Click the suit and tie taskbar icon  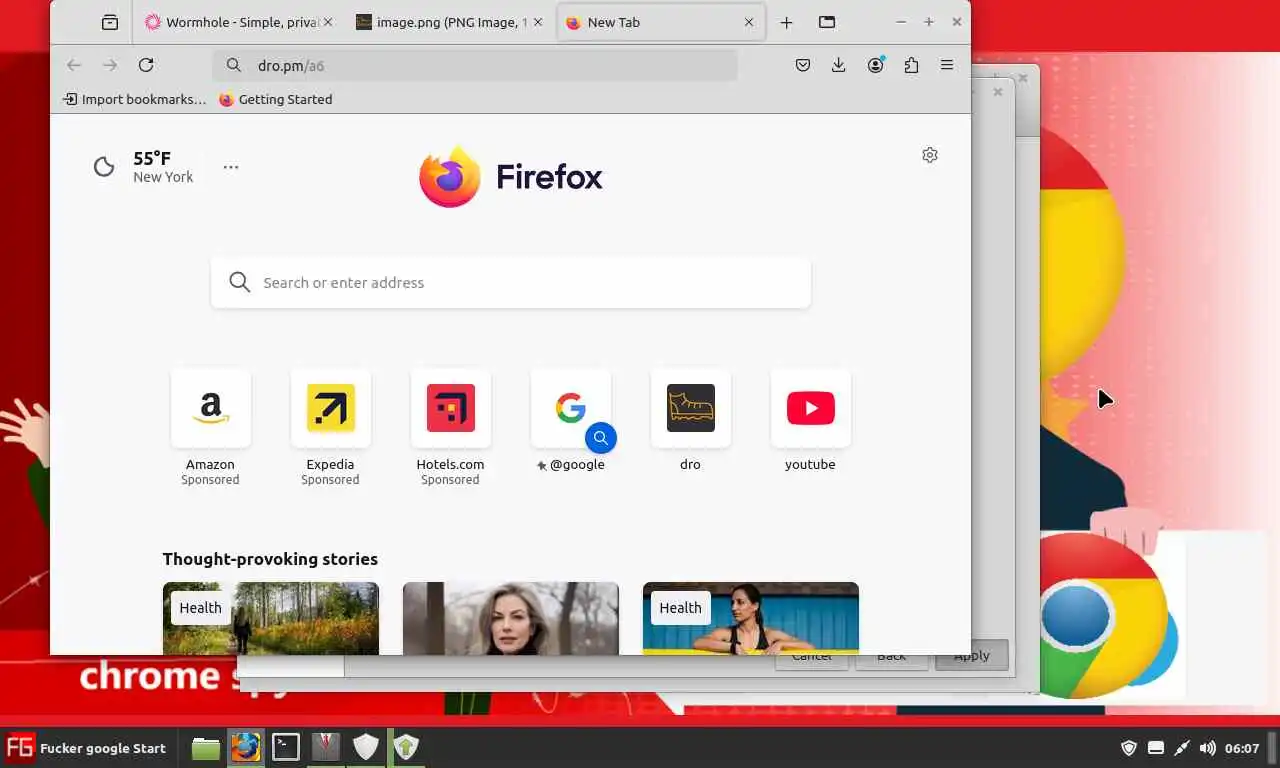click(x=326, y=747)
